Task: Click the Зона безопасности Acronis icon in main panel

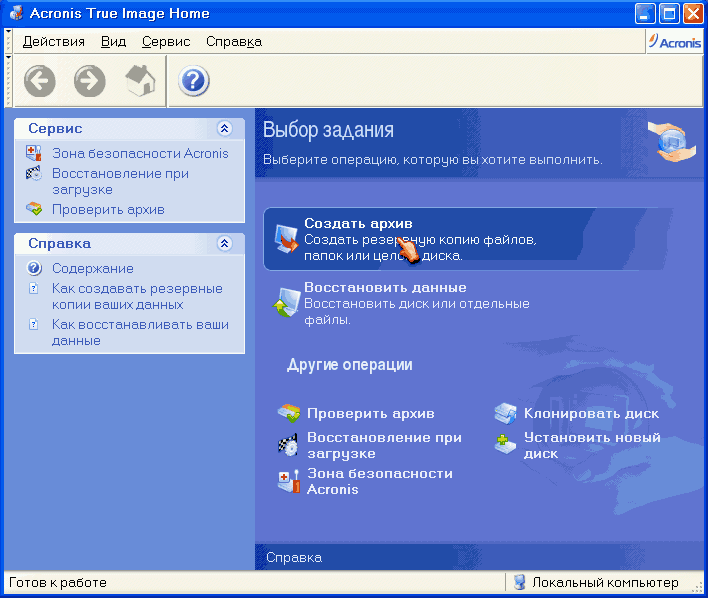Action: click(x=289, y=481)
